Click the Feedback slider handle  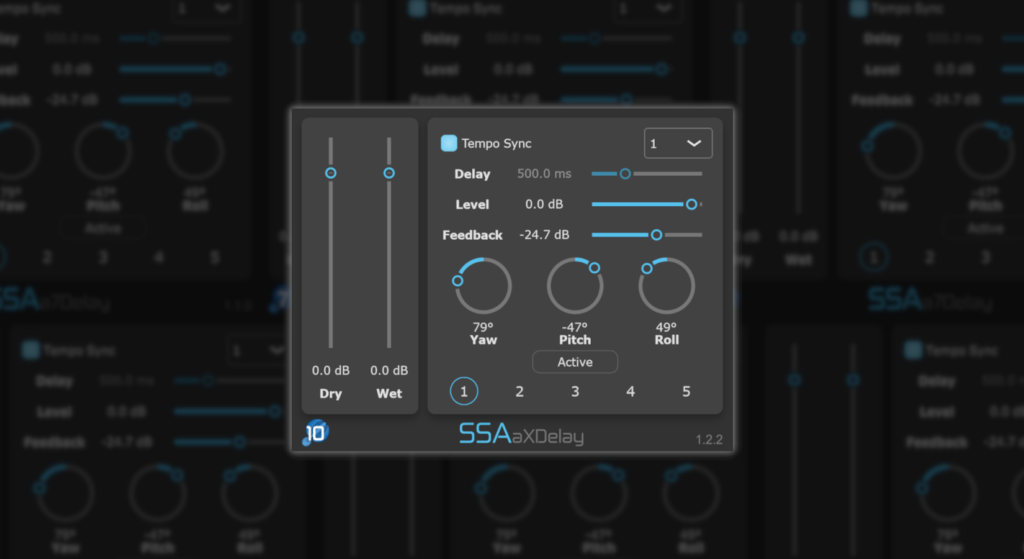click(657, 235)
